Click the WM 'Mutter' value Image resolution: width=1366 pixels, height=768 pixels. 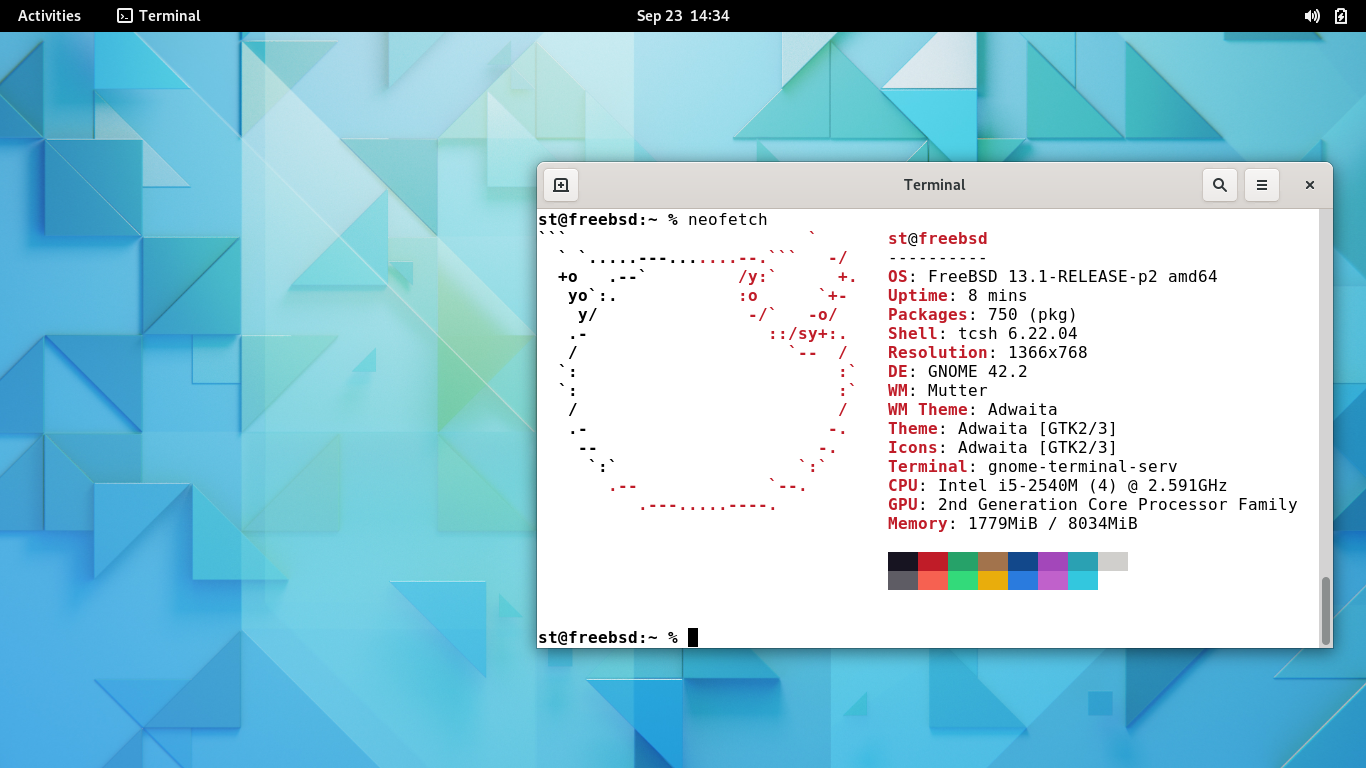958,391
